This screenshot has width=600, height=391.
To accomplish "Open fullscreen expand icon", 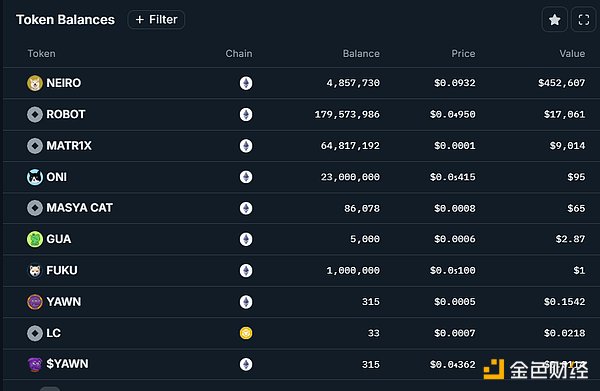I will pos(584,20).
